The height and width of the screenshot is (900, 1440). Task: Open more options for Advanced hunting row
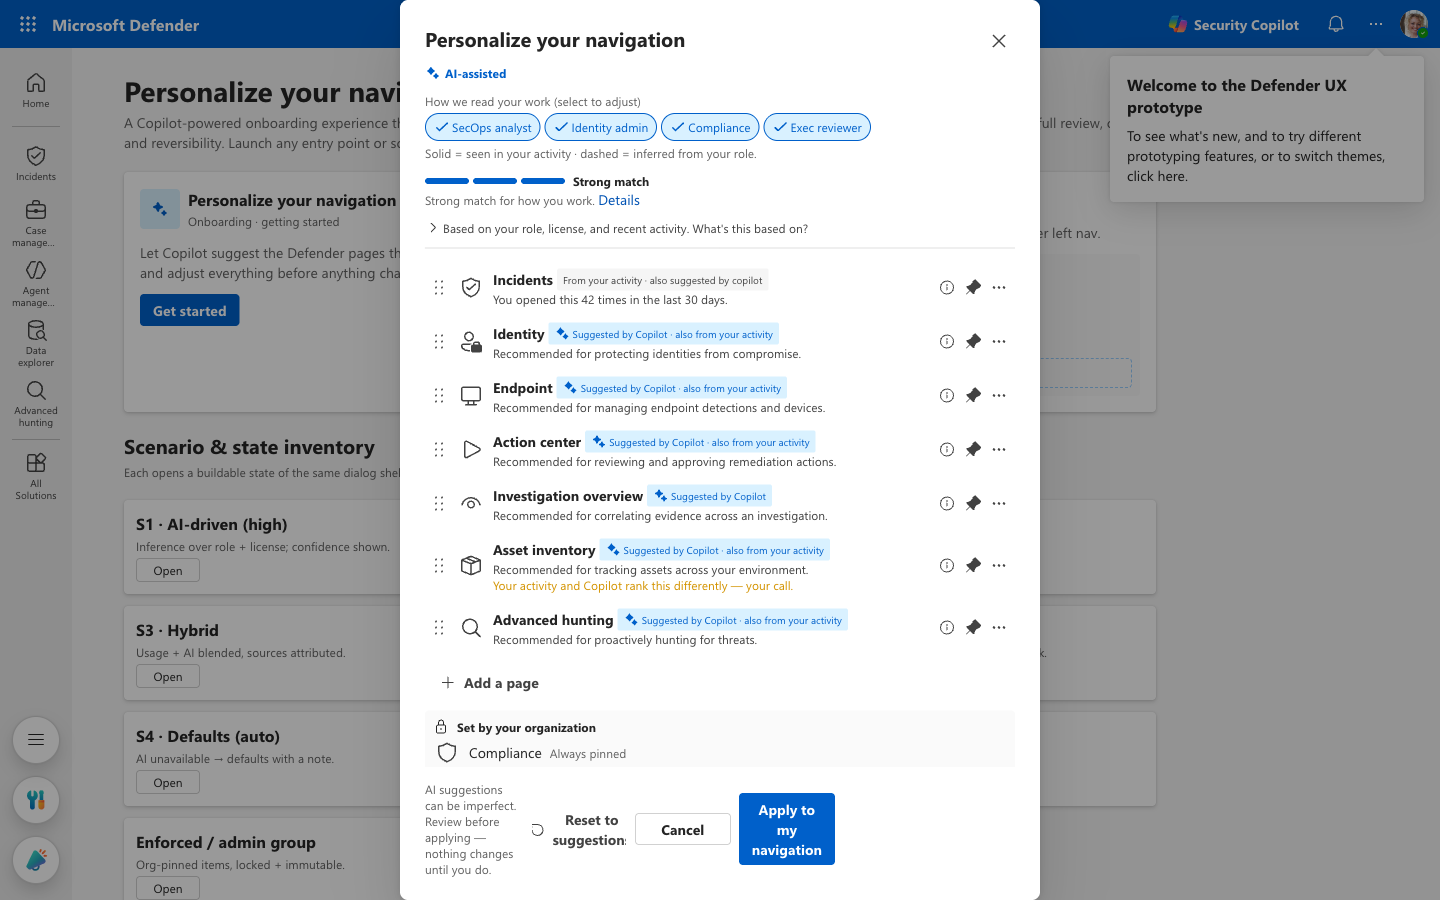[999, 627]
